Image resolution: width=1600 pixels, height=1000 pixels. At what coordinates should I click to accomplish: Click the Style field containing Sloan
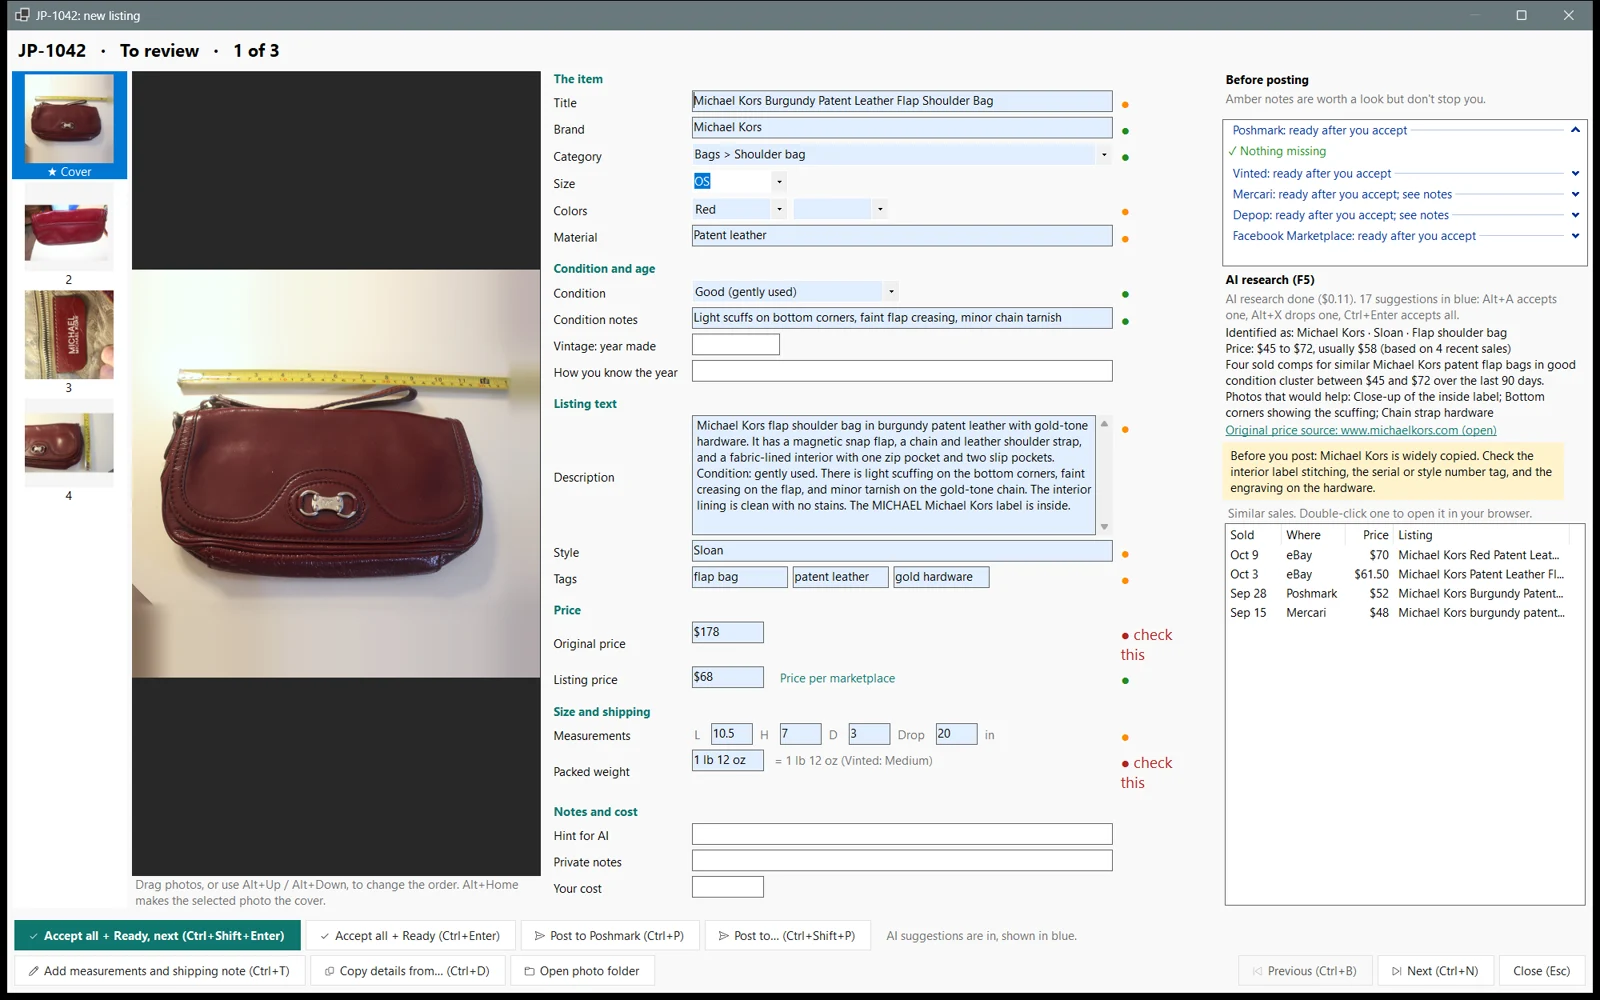[x=902, y=551]
